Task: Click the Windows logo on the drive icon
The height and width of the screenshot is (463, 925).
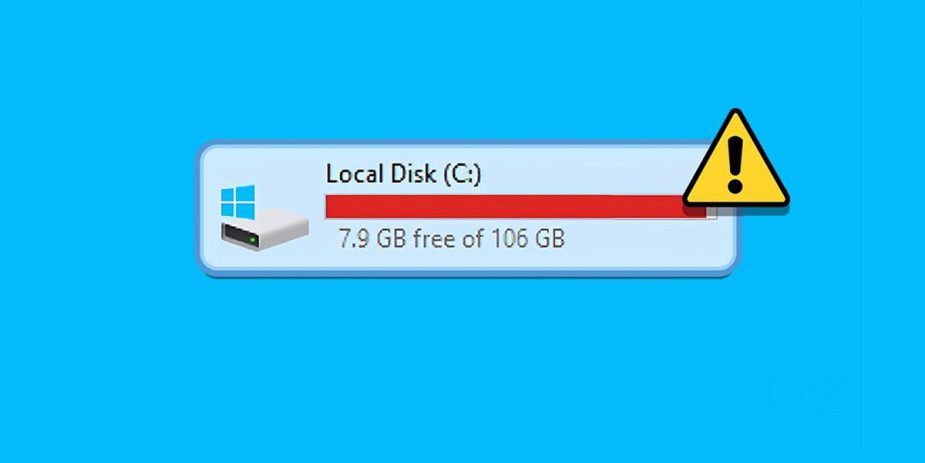Action: pos(238,202)
